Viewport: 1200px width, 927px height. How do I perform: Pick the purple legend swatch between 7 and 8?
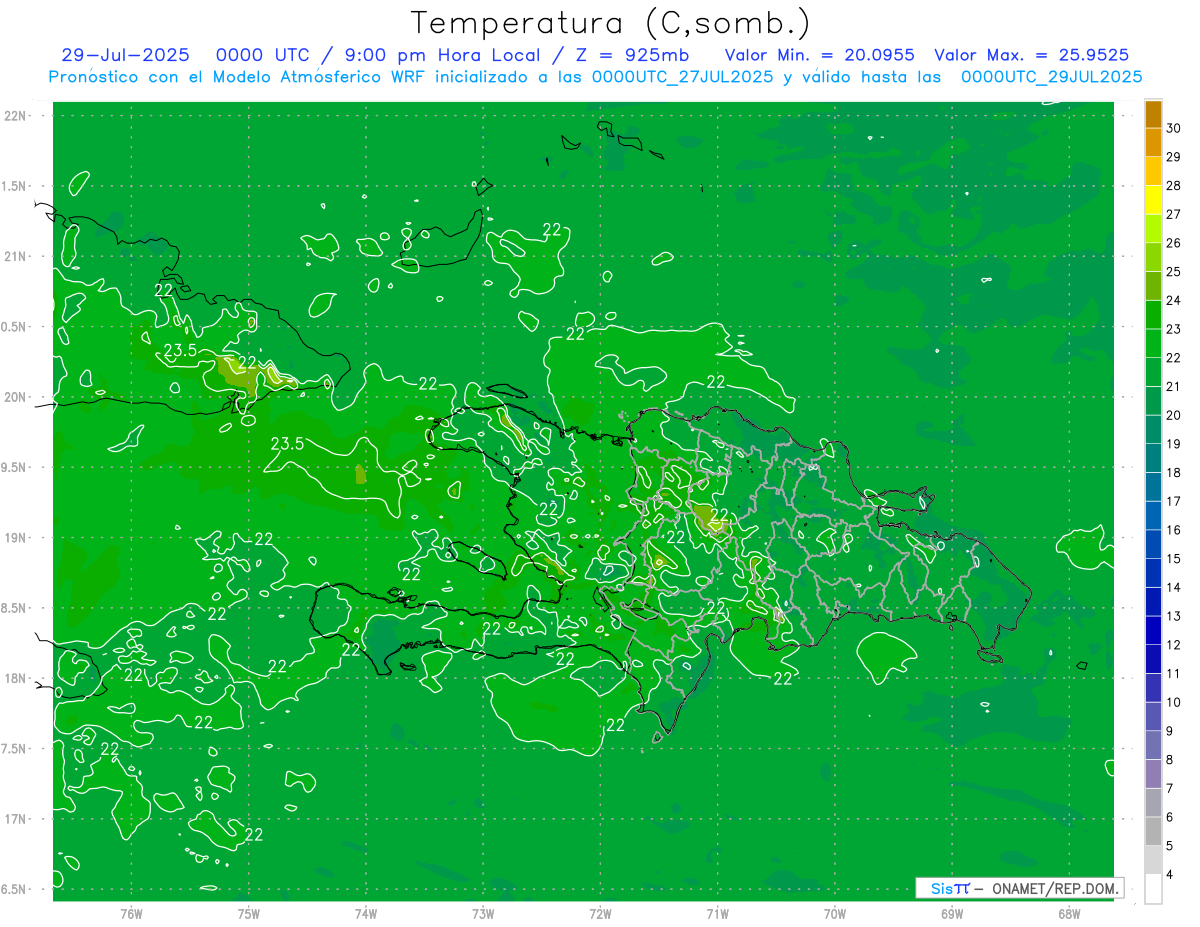coord(1153,773)
